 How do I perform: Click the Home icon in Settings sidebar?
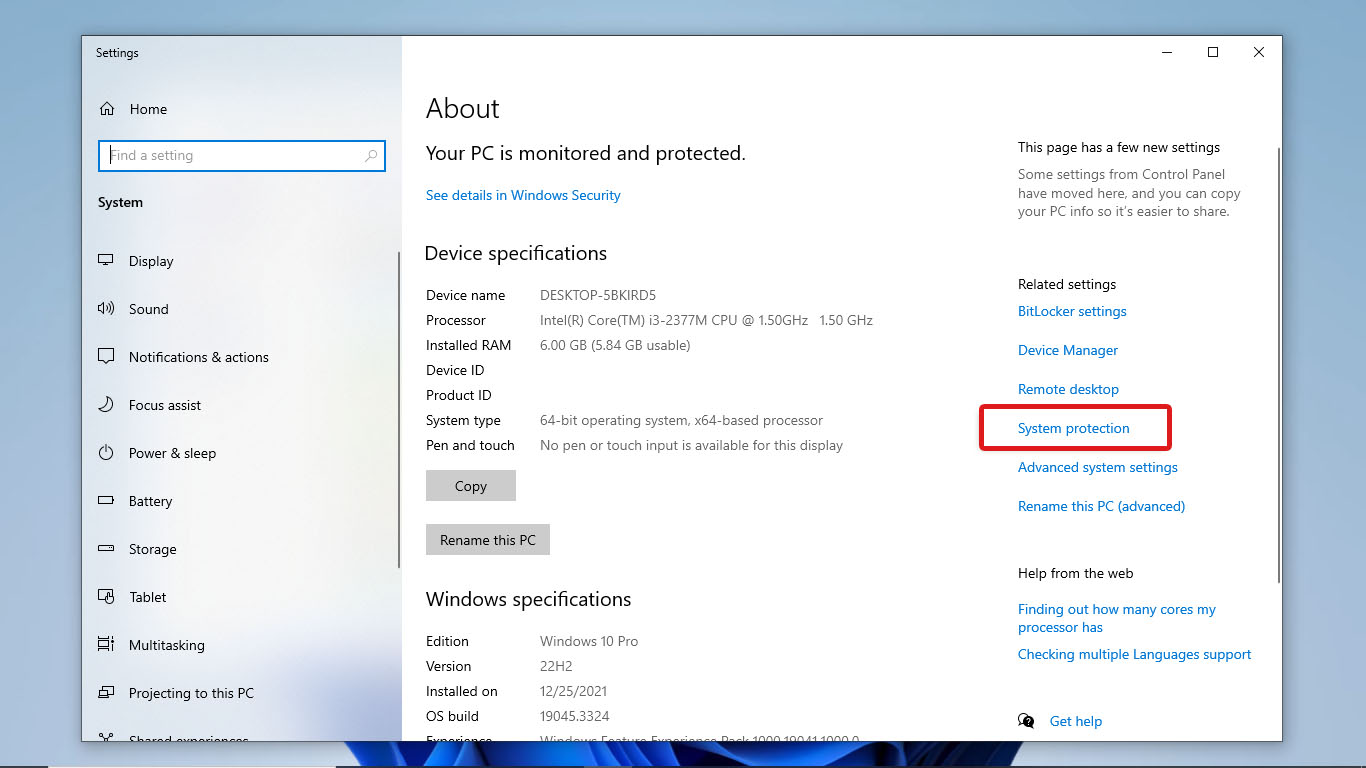point(107,109)
